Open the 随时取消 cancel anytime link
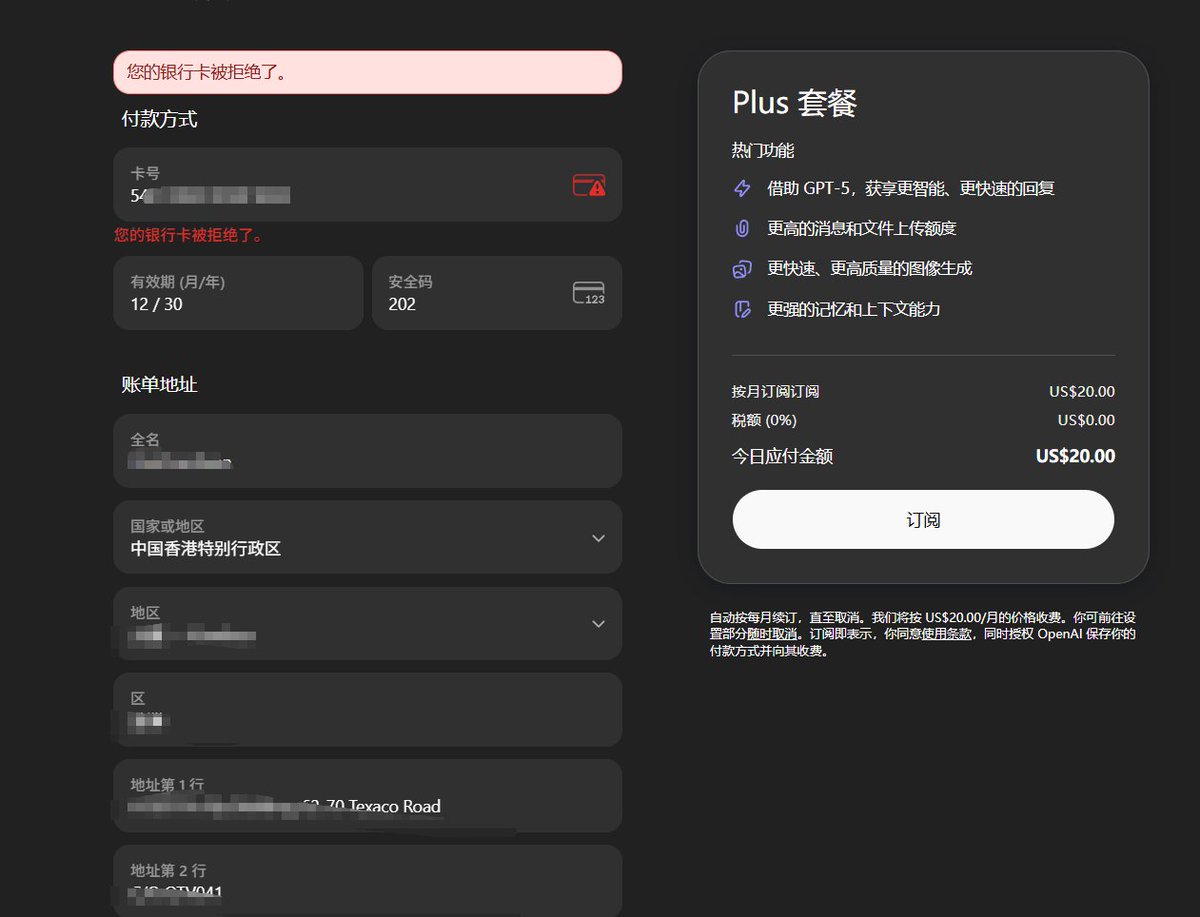Viewport: 1200px width, 917px height. coord(772,634)
